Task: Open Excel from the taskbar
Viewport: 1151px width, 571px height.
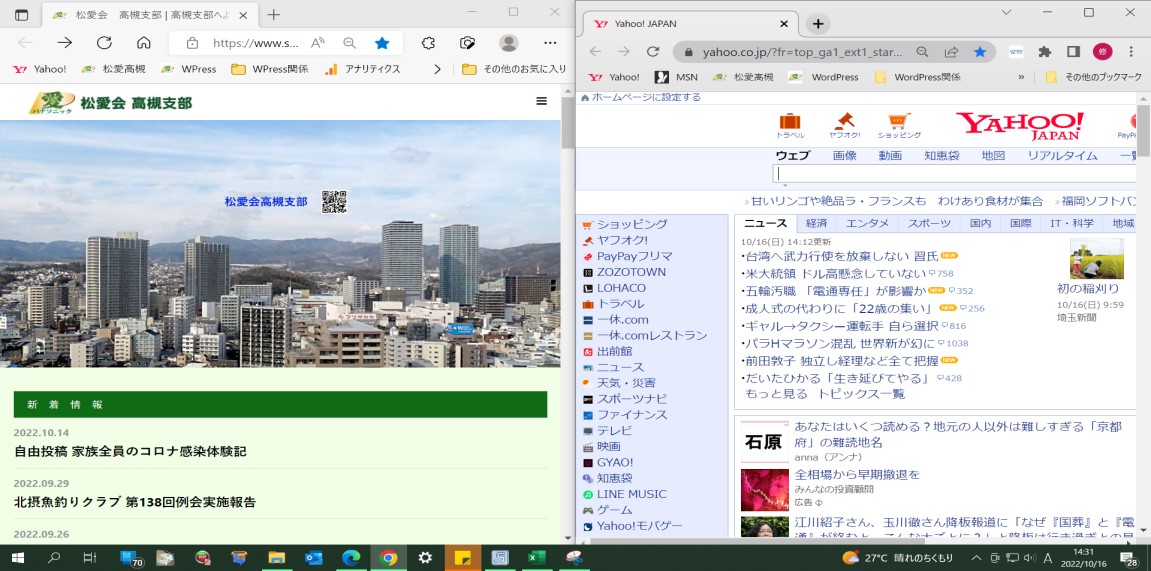Action: pyautogui.click(x=536, y=558)
